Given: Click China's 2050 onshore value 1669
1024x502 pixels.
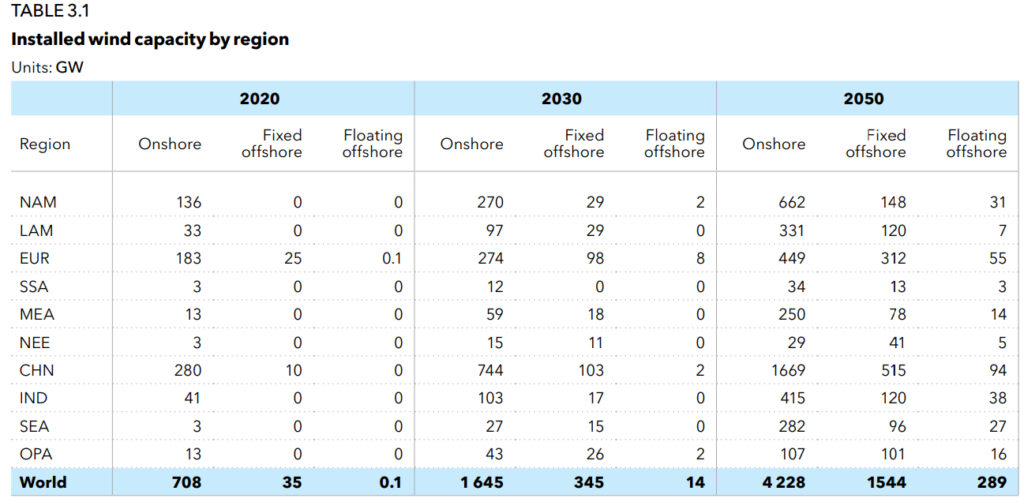Looking at the screenshot, I should tap(786, 370).
